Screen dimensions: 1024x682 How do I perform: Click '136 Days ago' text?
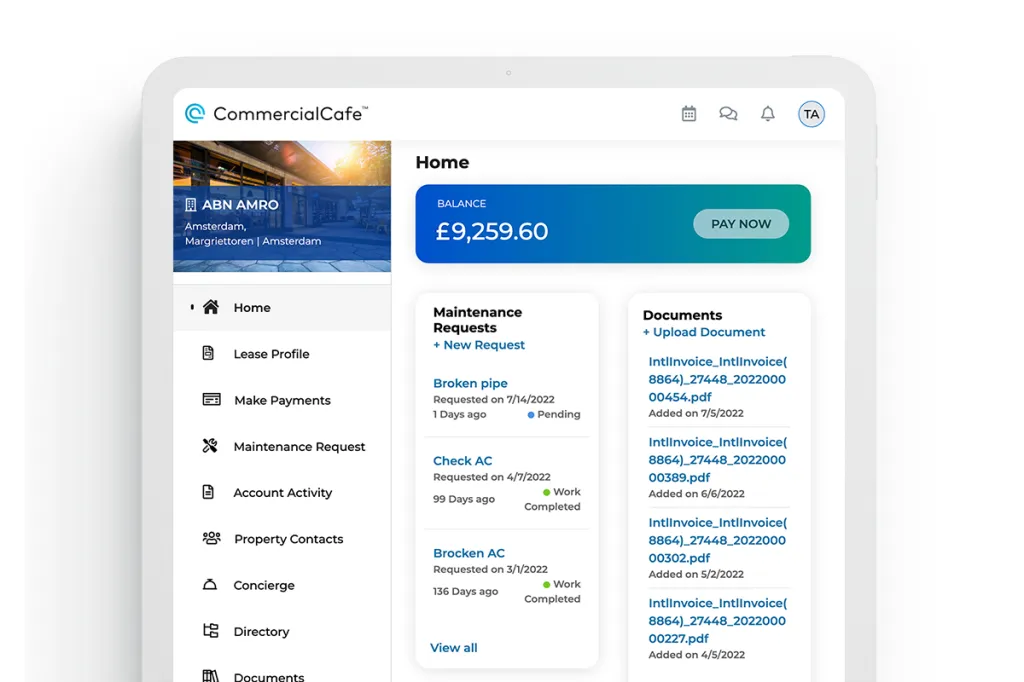click(466, 591)
